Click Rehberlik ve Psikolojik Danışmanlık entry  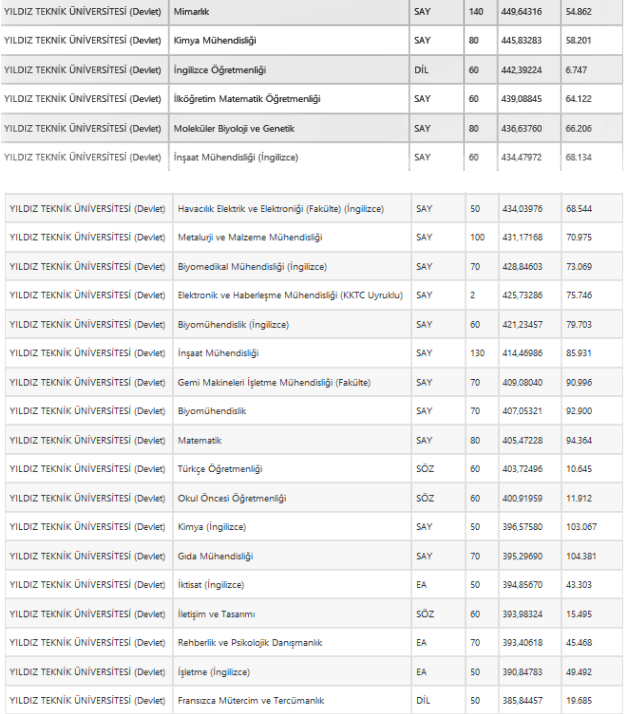249,642
